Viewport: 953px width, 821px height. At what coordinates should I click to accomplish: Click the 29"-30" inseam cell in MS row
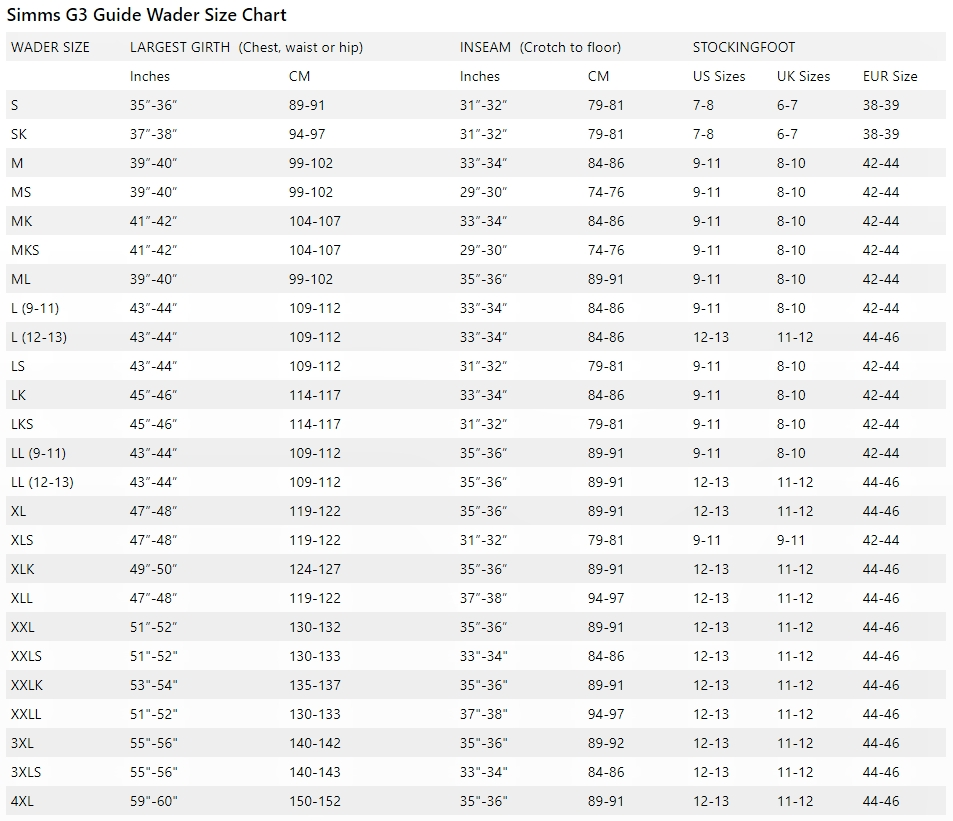tap(483, 193)
